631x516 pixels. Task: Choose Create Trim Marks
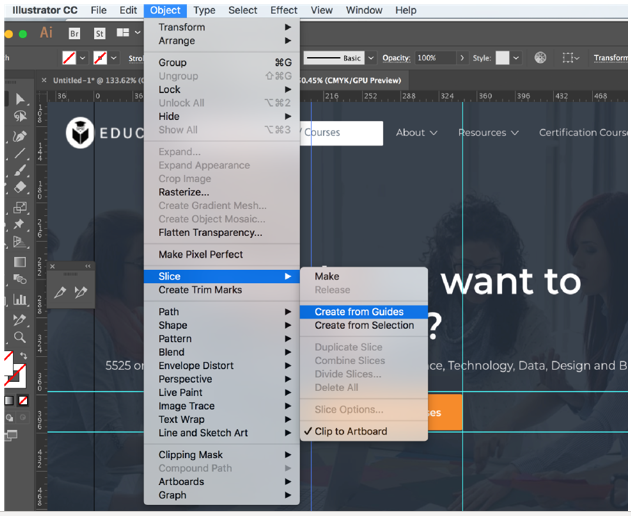click(x=222, y=290)
